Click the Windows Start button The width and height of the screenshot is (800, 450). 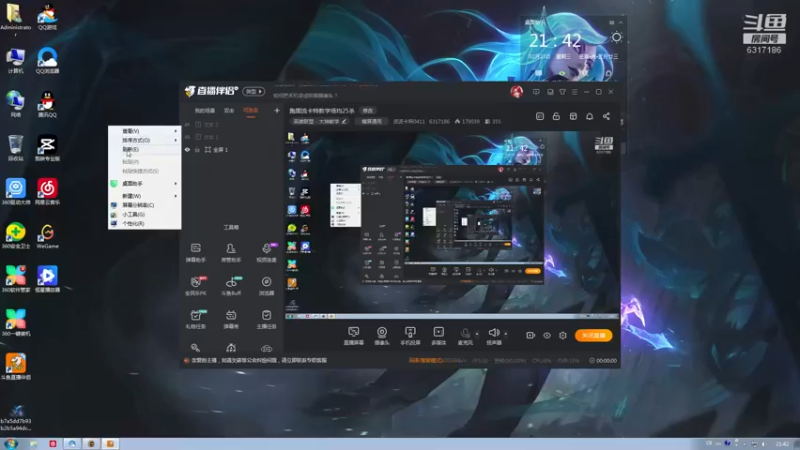[x=11, y=443]
